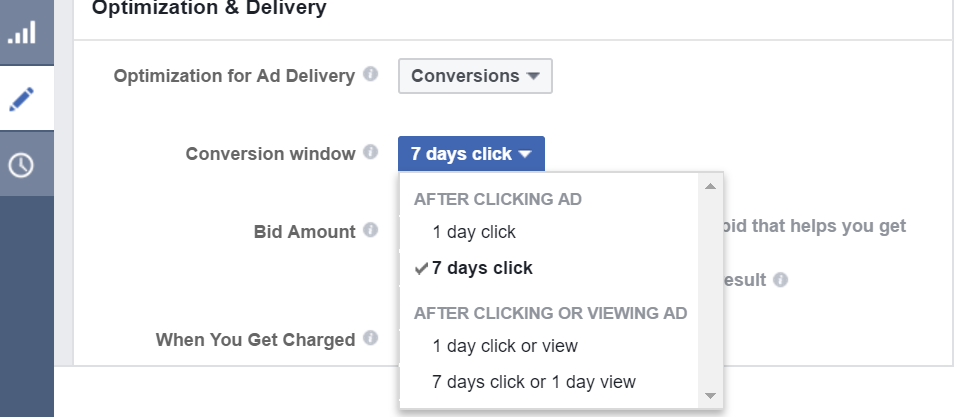Click the Conversion window label text
Screen dimensions: 954x417
[x=270, y=153]
